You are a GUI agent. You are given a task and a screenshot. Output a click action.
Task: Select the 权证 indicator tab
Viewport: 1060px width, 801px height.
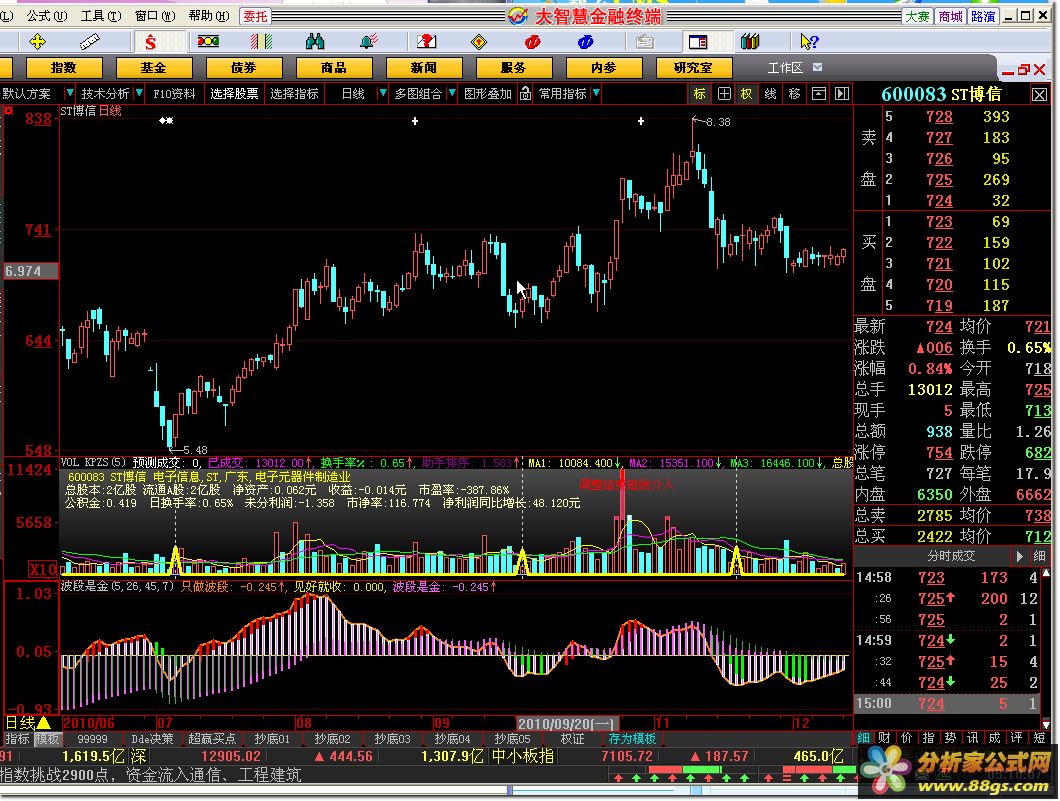click(x=572, y=739)
